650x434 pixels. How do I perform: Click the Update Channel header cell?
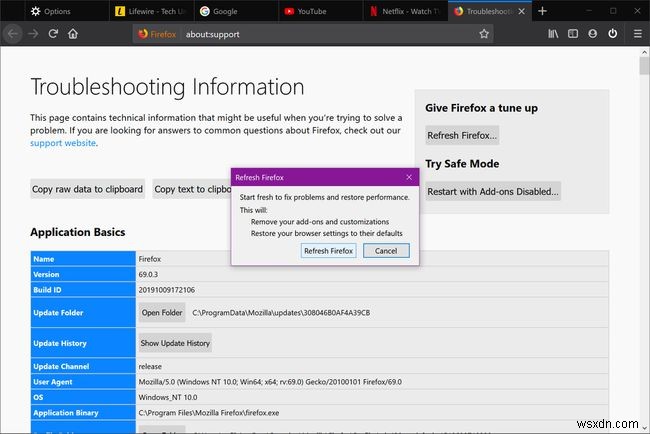(x=83, y=366)
